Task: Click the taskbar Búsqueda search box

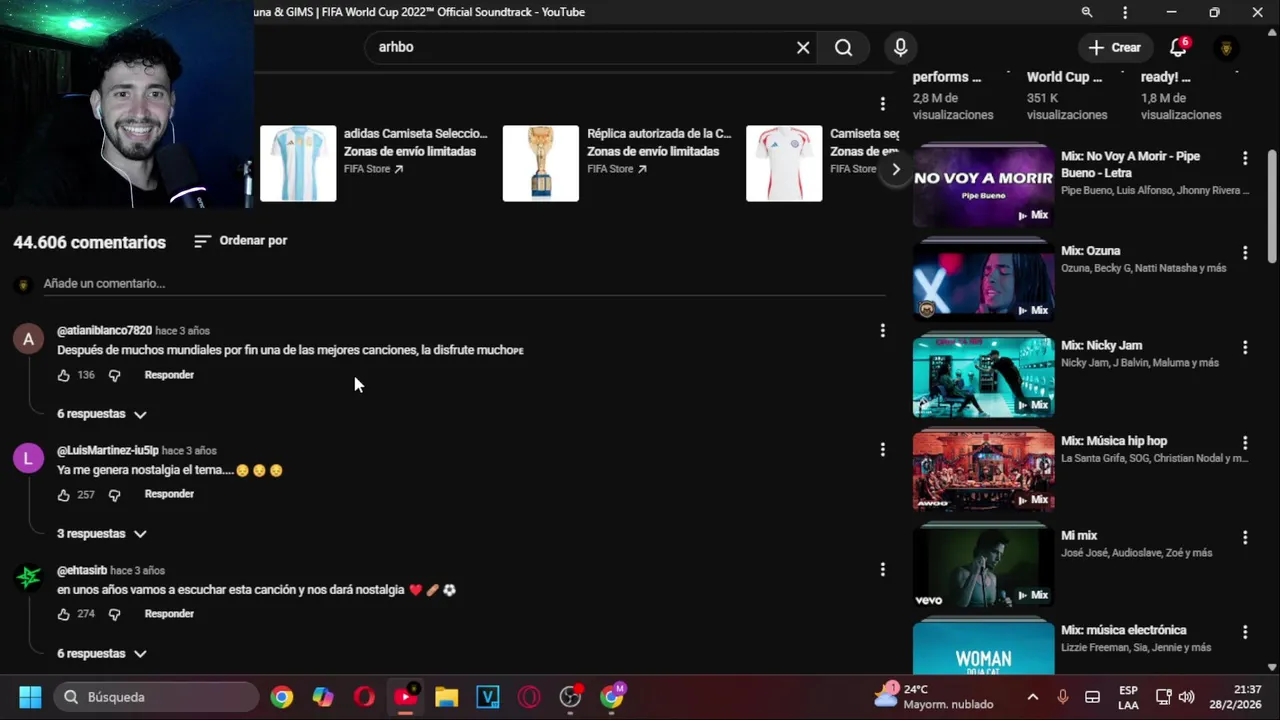Action: pyautogui.click(x=156, y=697)
